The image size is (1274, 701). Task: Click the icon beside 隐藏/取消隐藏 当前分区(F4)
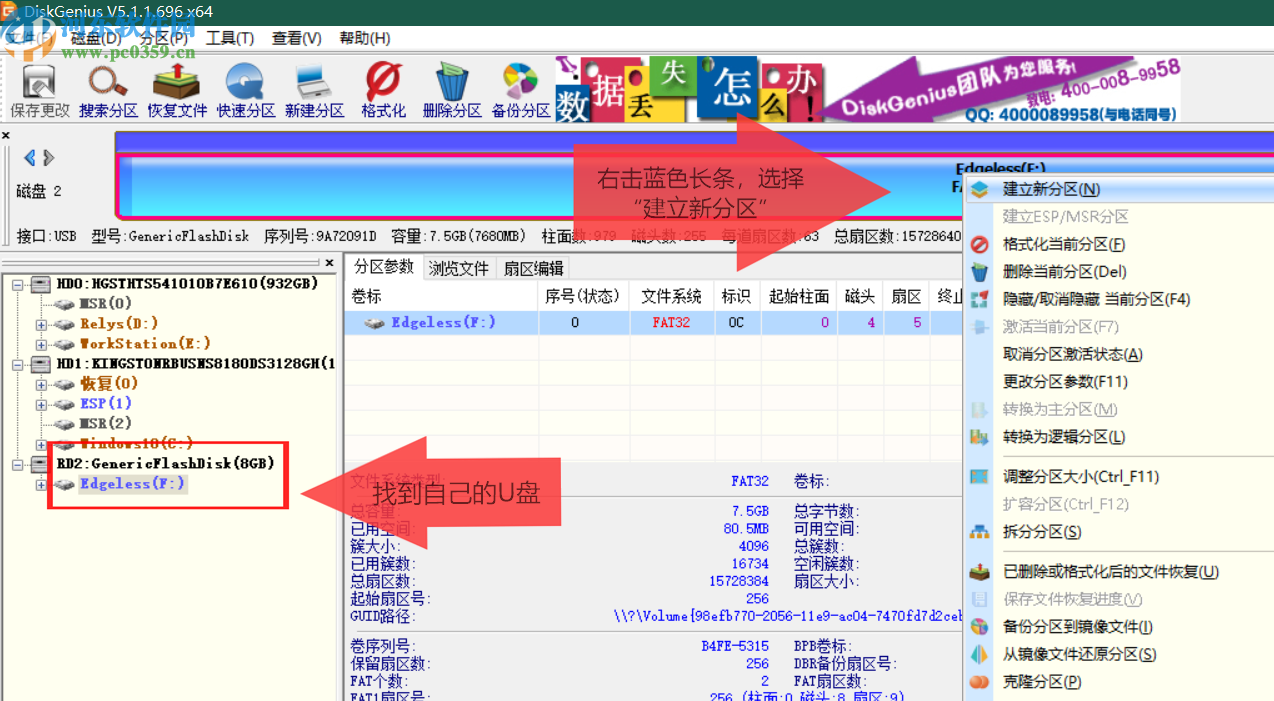[980, 299]
